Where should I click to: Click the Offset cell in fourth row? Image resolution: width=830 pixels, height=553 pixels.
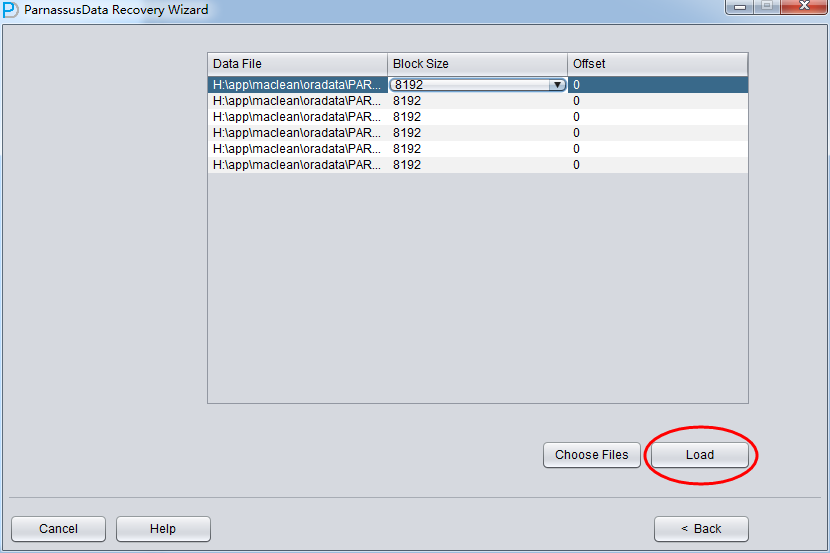(657, 133)
